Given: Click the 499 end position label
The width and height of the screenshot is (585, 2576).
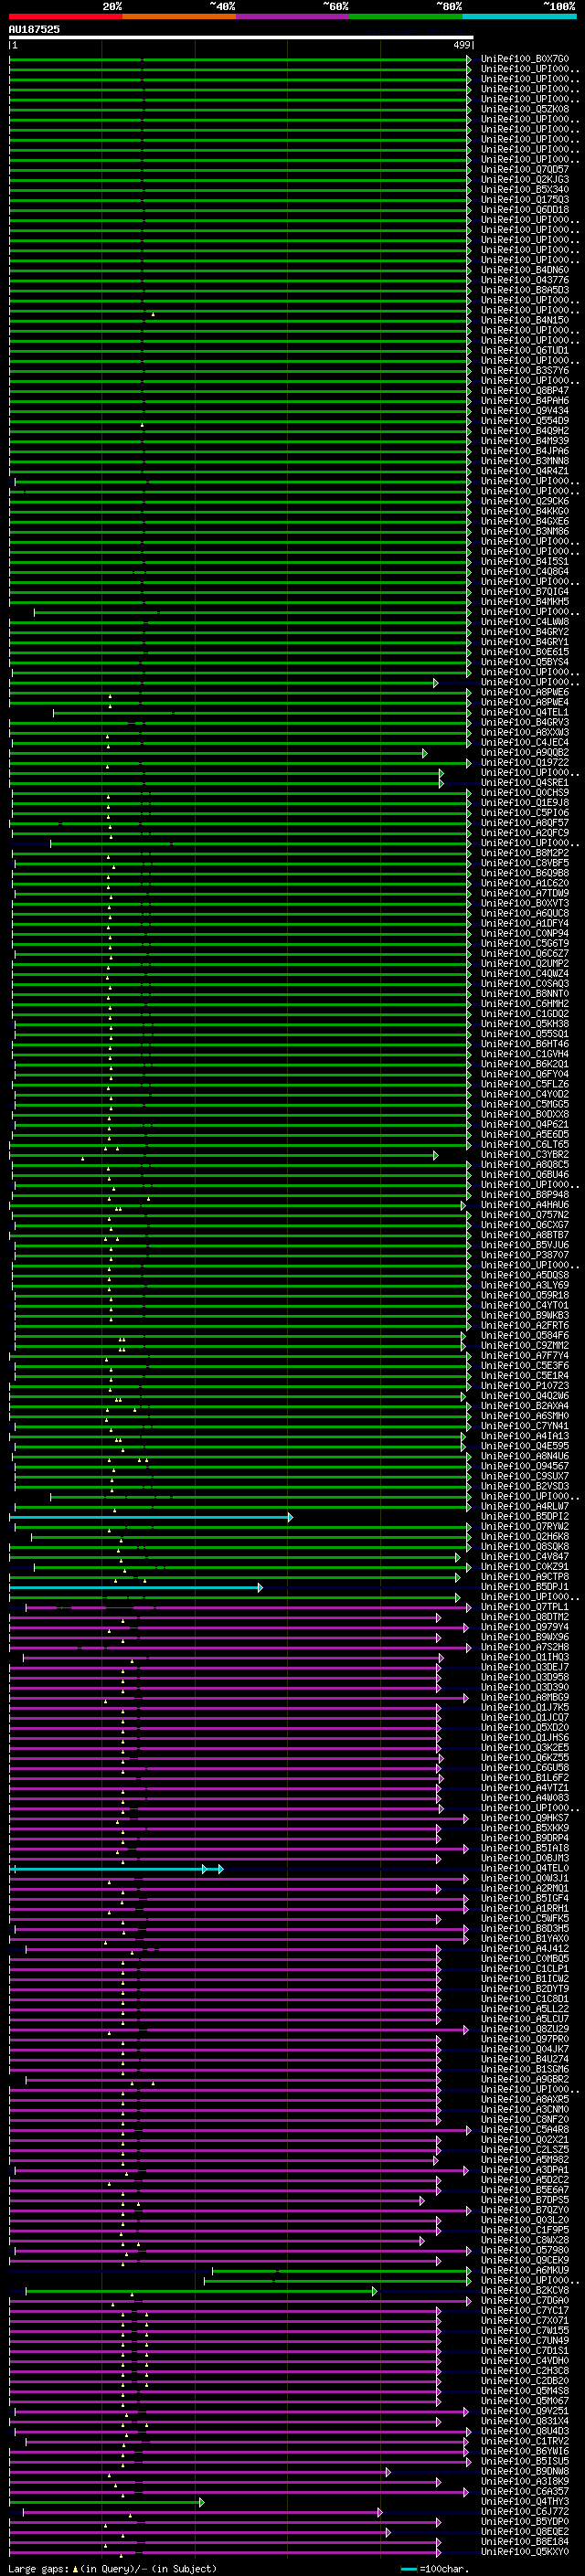Looking at the screenshot, I should (462, 45).
